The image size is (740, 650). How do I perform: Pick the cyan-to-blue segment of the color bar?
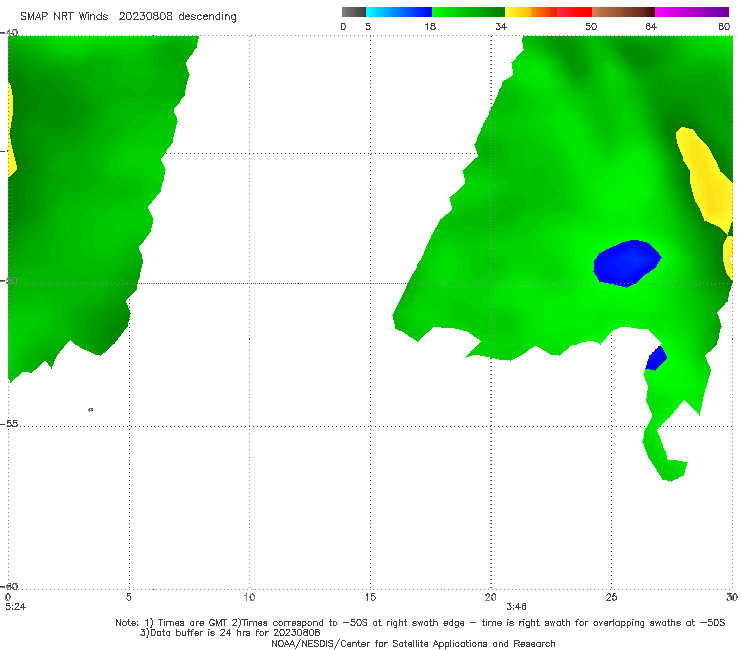coord(399,12)
